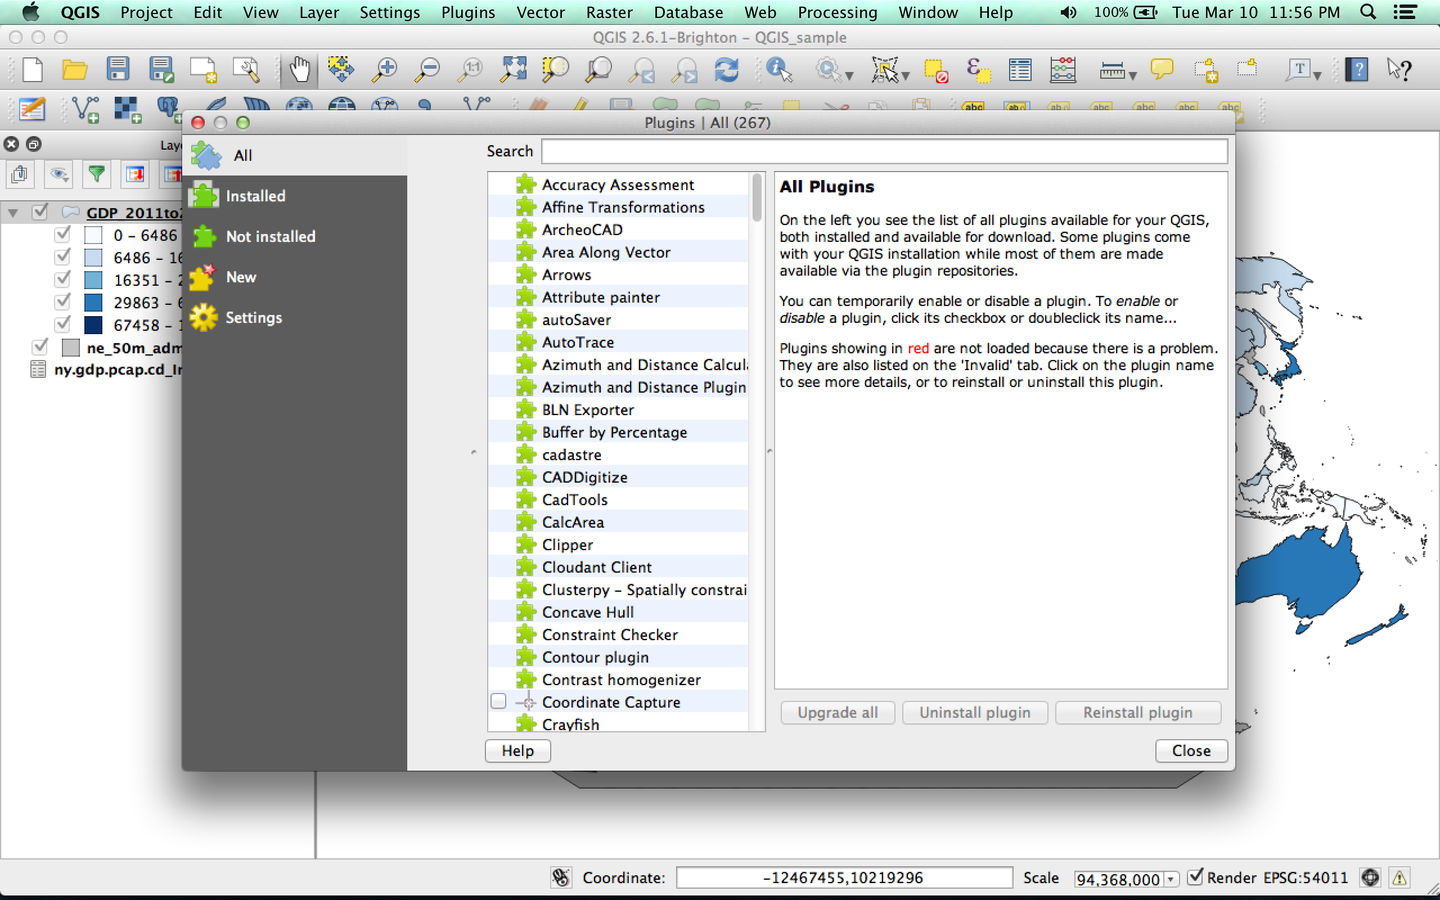Switch to New plugins tab
The height and width of the screenshot is (900, 1440).
(x=295, y=277)
